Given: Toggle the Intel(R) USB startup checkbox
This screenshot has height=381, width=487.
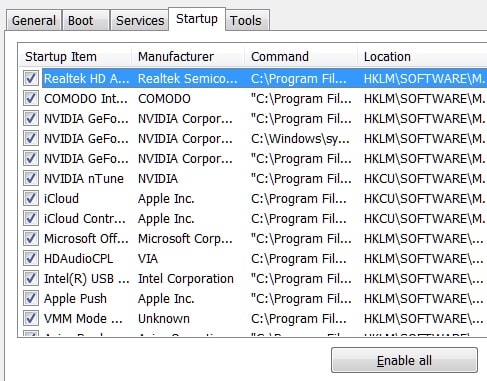Looking at the screenshot, I should [x=31, y=279].
